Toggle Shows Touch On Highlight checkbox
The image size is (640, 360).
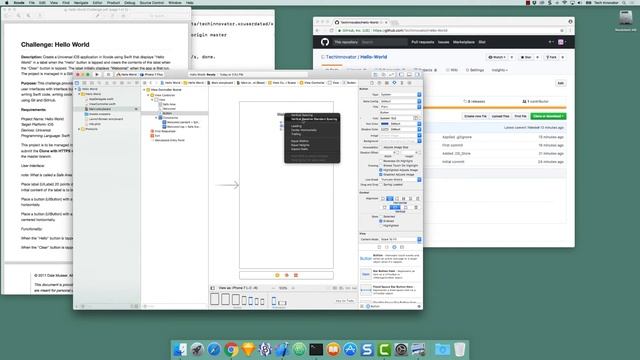381,166
